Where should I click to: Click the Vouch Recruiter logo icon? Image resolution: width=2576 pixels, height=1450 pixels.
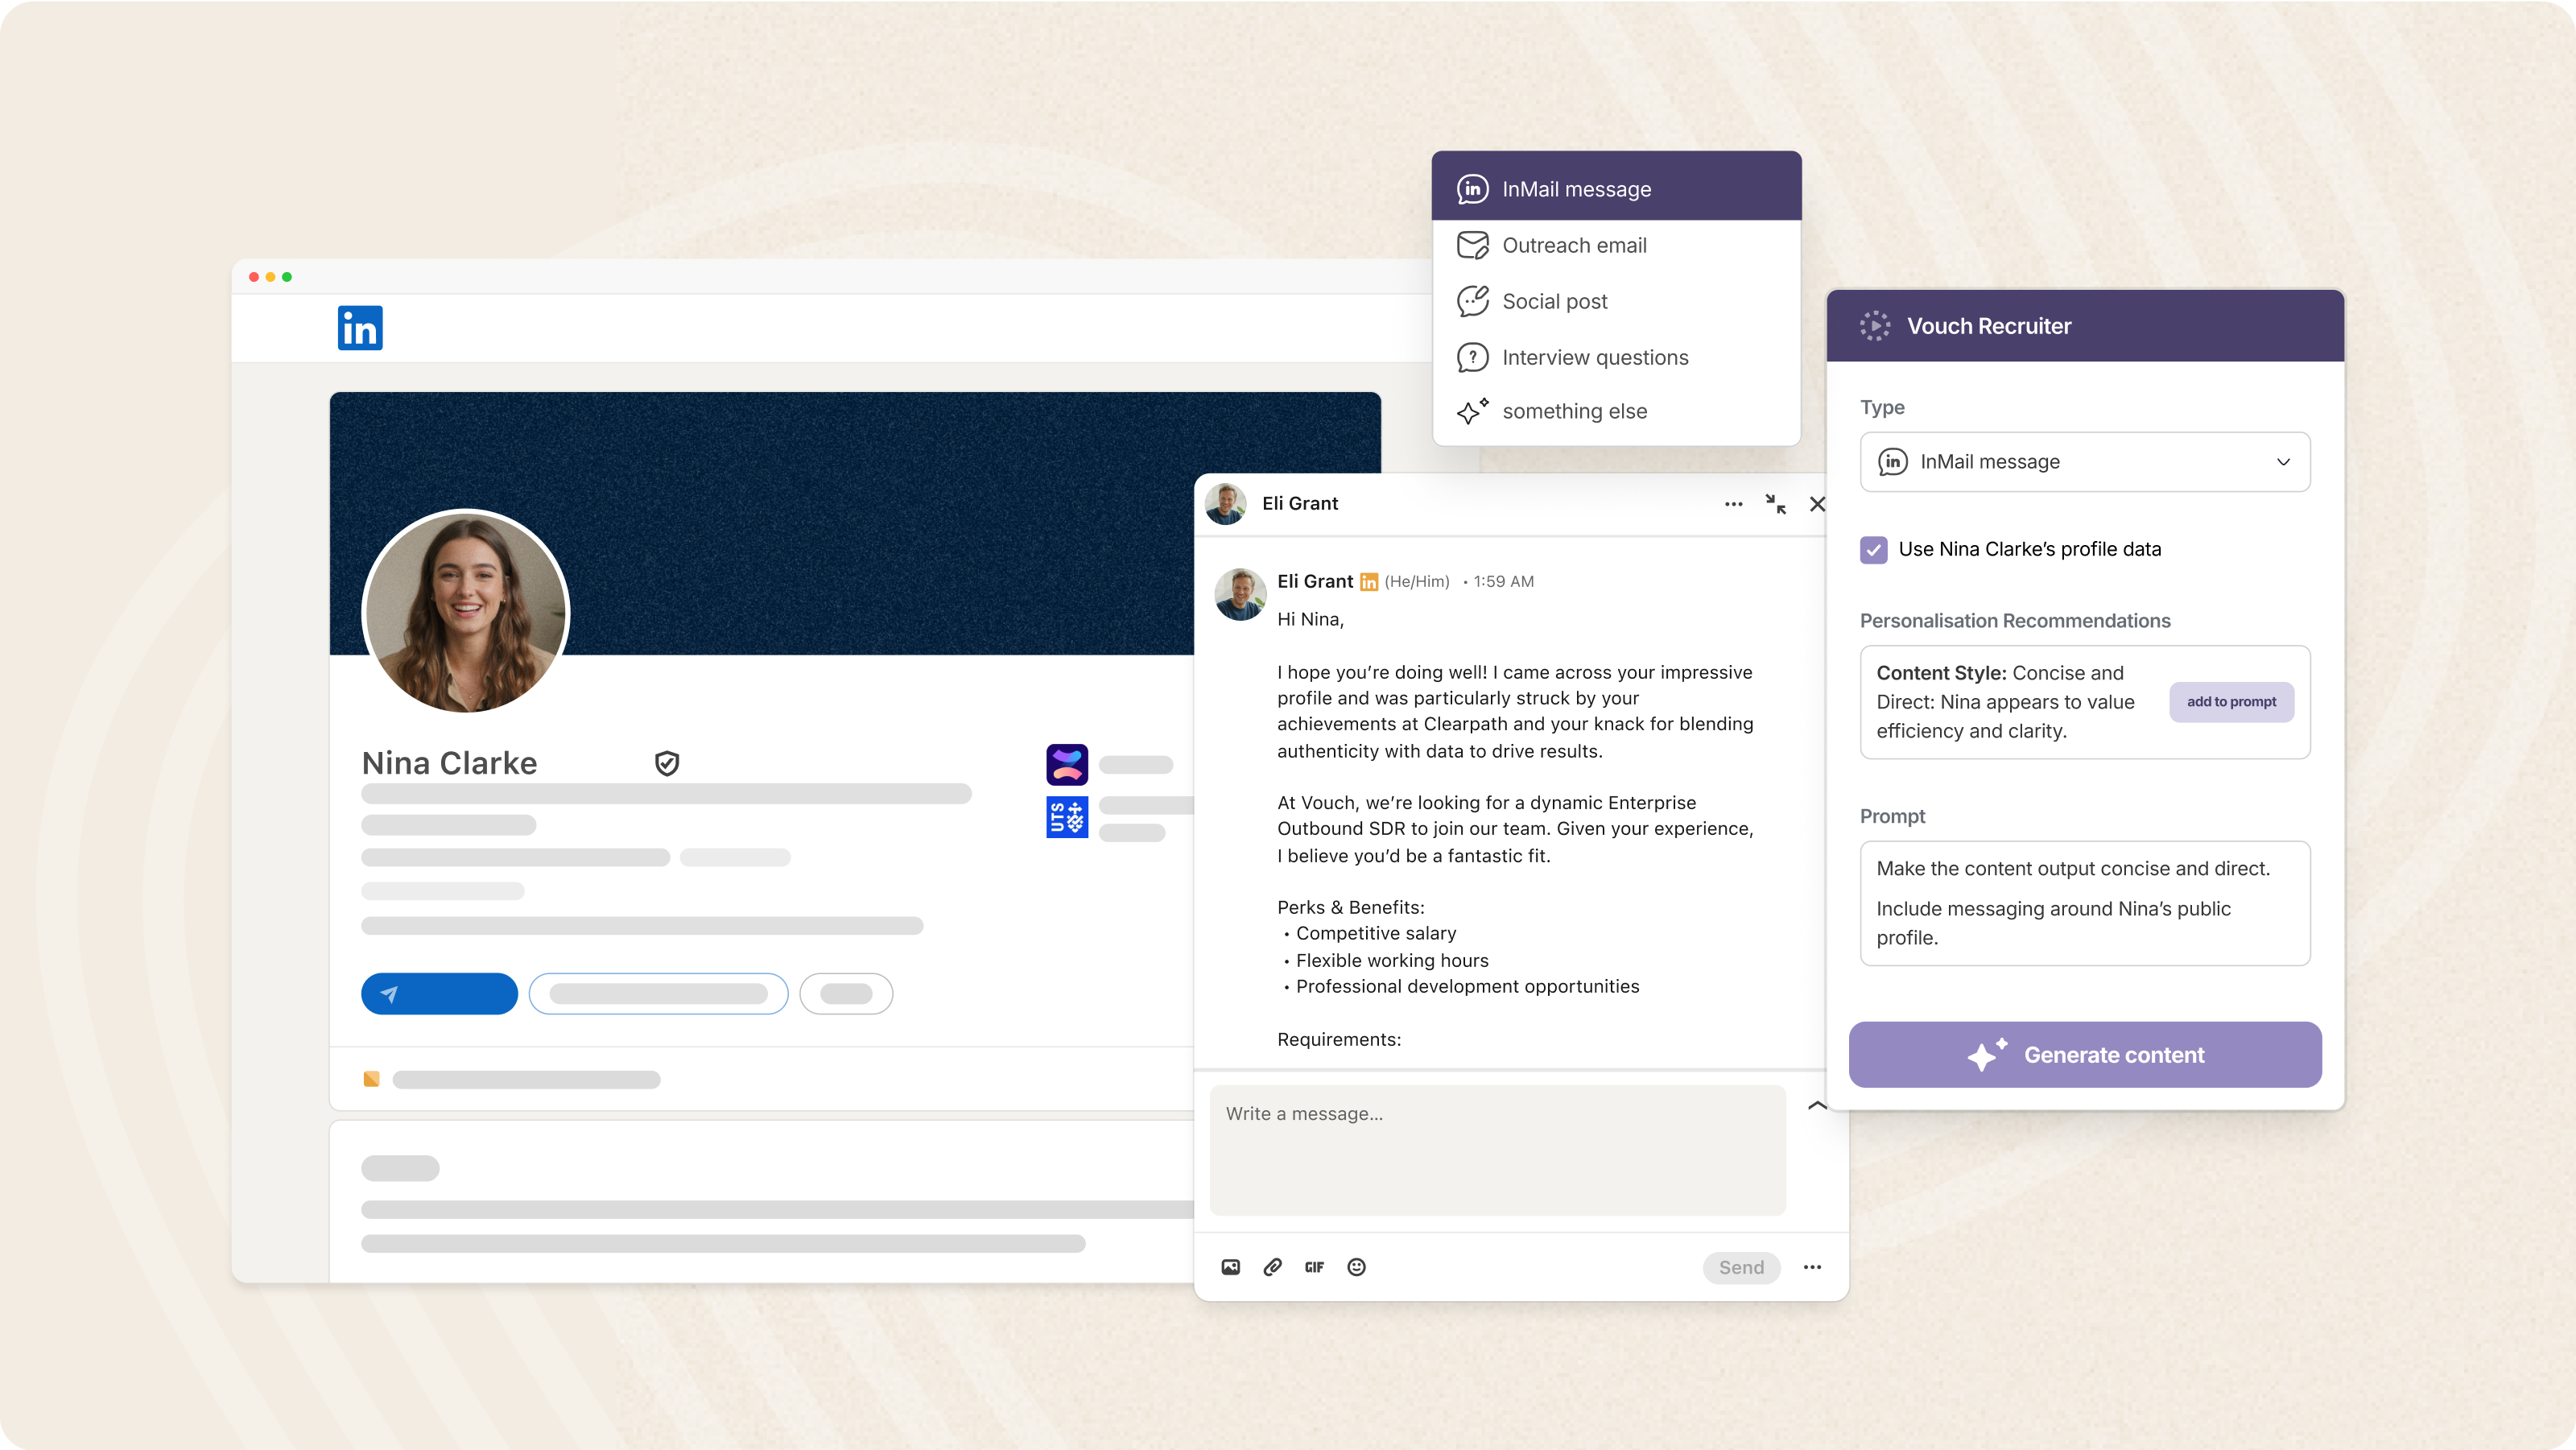(x=1875, y=326)
